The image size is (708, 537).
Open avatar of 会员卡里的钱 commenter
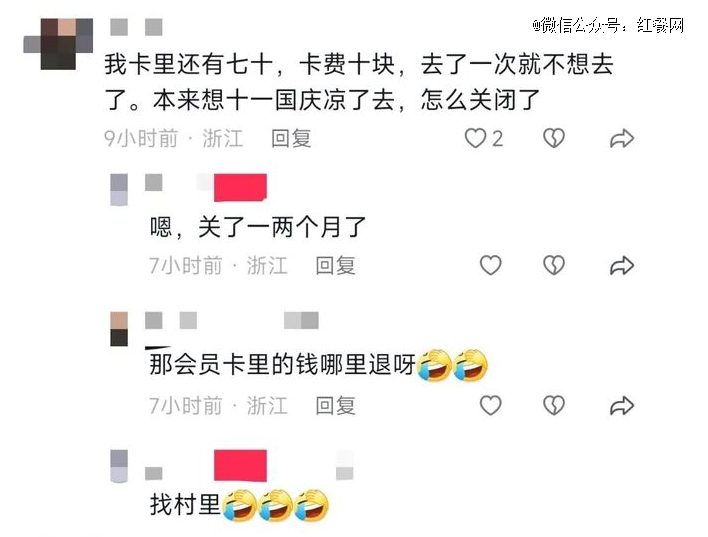click(119, 329)
